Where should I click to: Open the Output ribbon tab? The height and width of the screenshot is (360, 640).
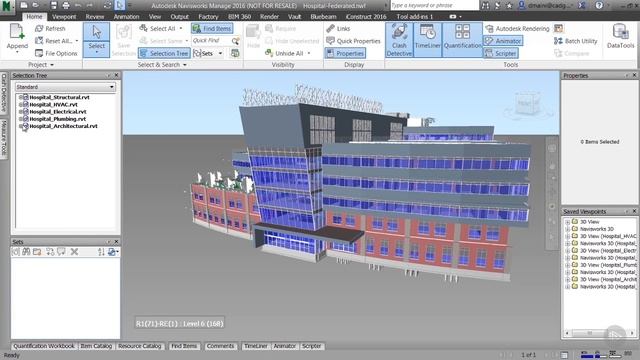(179, 17)
